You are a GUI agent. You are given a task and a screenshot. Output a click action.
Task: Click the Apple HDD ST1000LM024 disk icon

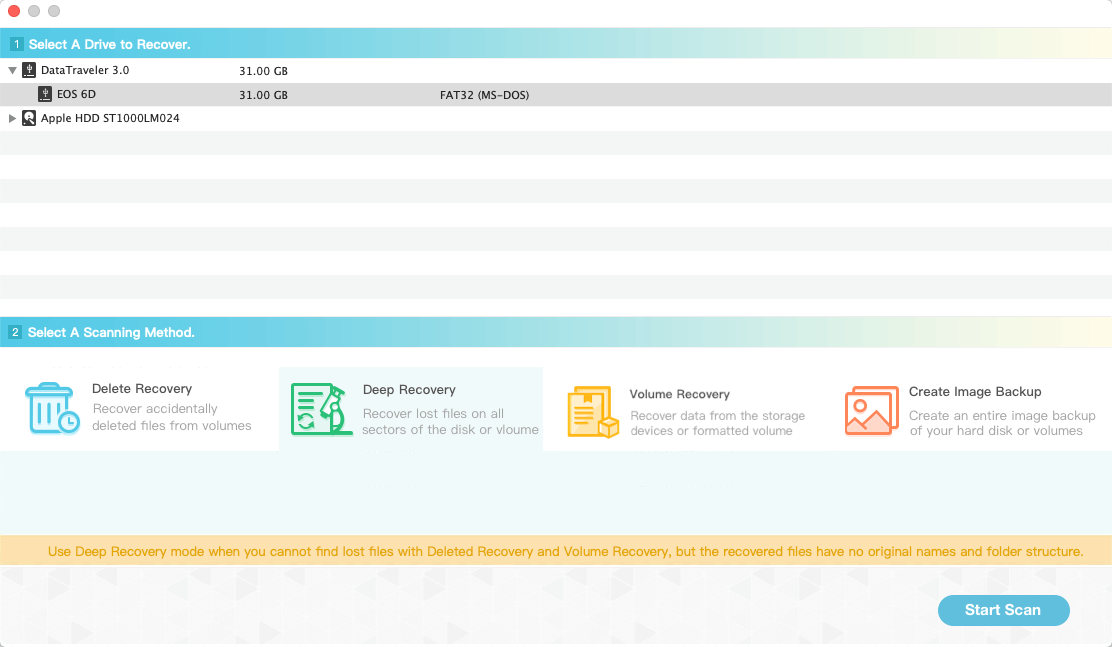pyautogui.click(x=29, y=118)
